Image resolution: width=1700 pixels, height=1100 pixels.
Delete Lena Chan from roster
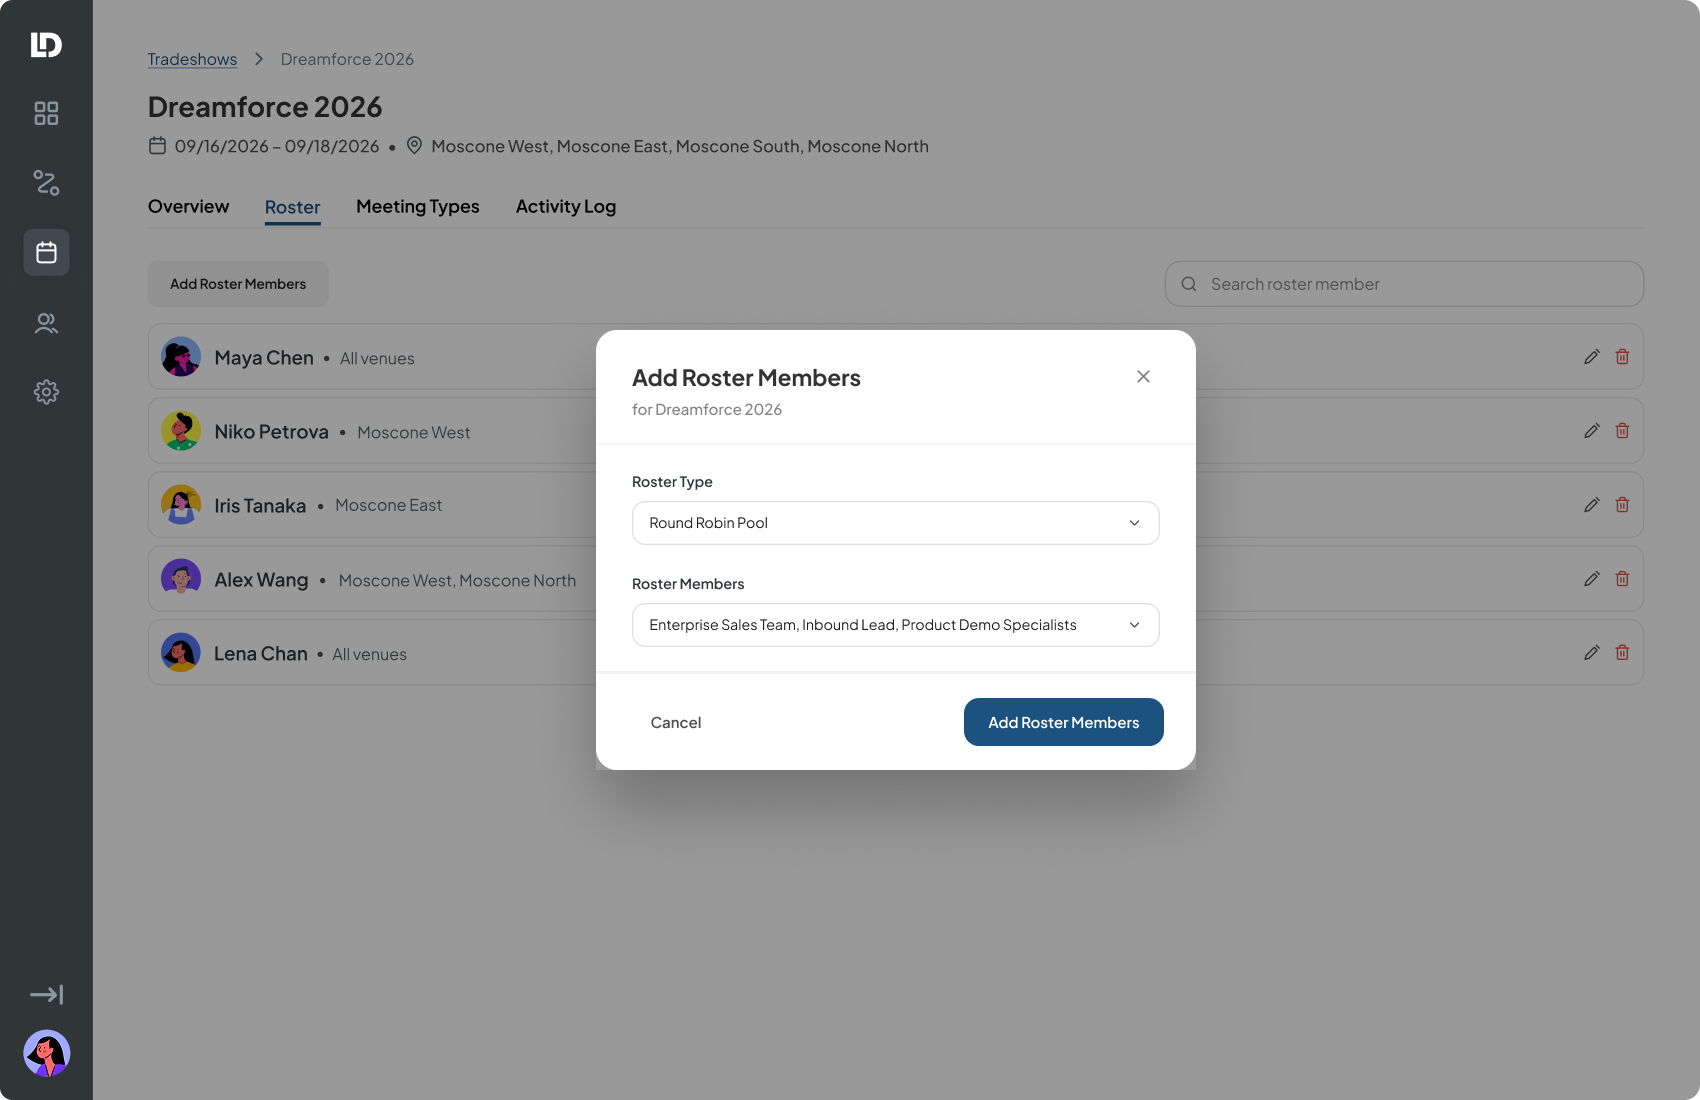pyautogui.click(x=1622, y=653)
